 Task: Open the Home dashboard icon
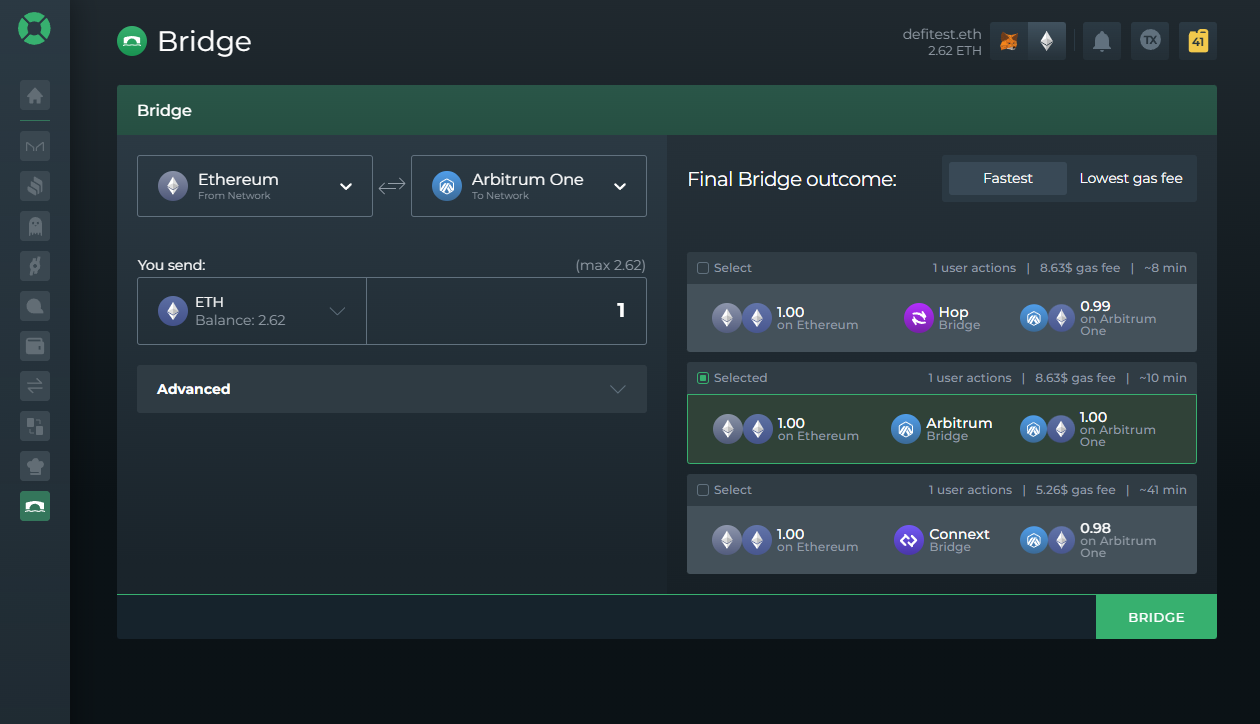click(x=35, y=95)
